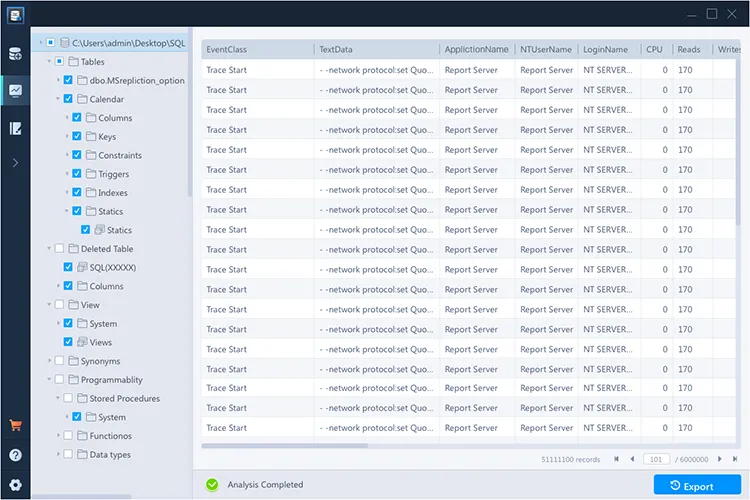Collapse the View tree node
Viewport: 750px width, 500px height.
click(x=49, y=304)
